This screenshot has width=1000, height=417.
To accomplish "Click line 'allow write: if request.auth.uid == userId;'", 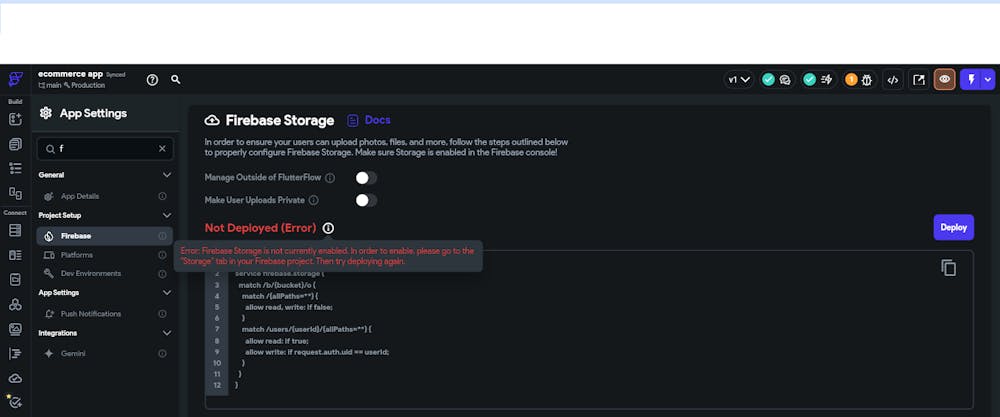I will click(317, 352).
